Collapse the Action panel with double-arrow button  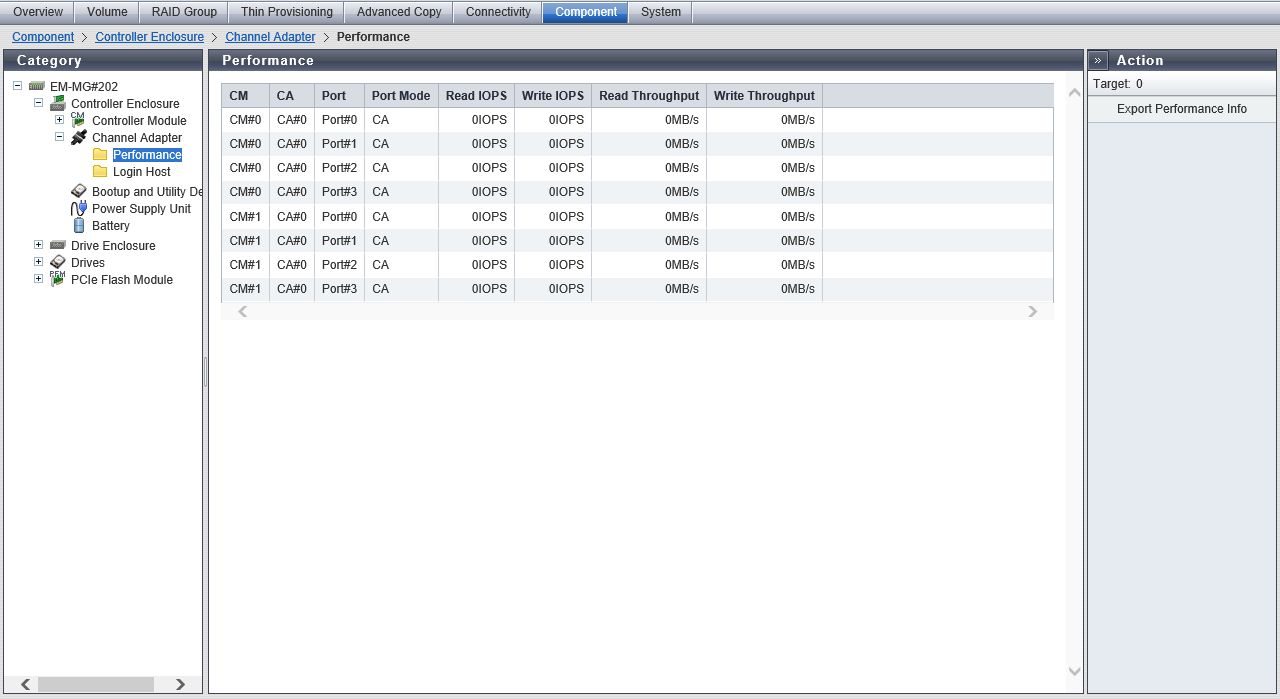click(1098, 60)
